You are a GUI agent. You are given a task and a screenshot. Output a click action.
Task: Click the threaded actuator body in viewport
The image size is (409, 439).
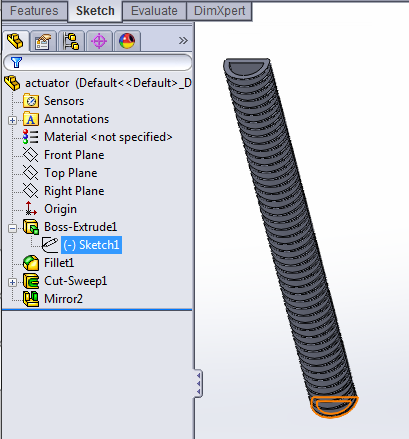[x=289, y=233]
